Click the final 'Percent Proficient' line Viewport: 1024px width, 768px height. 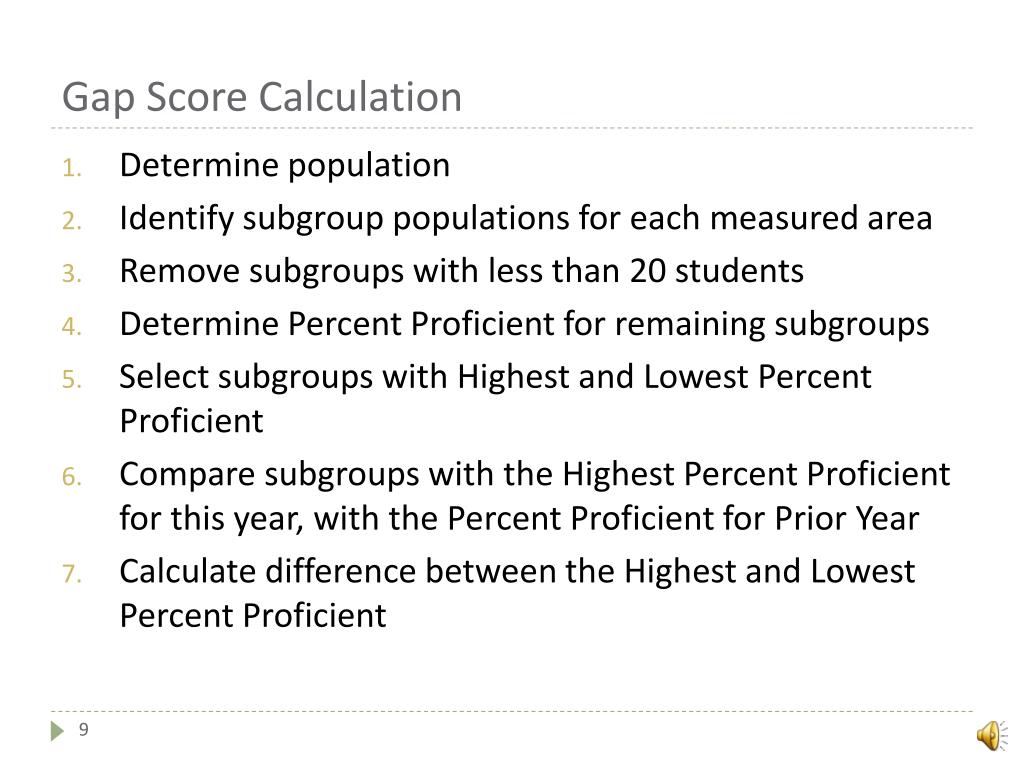253,616
